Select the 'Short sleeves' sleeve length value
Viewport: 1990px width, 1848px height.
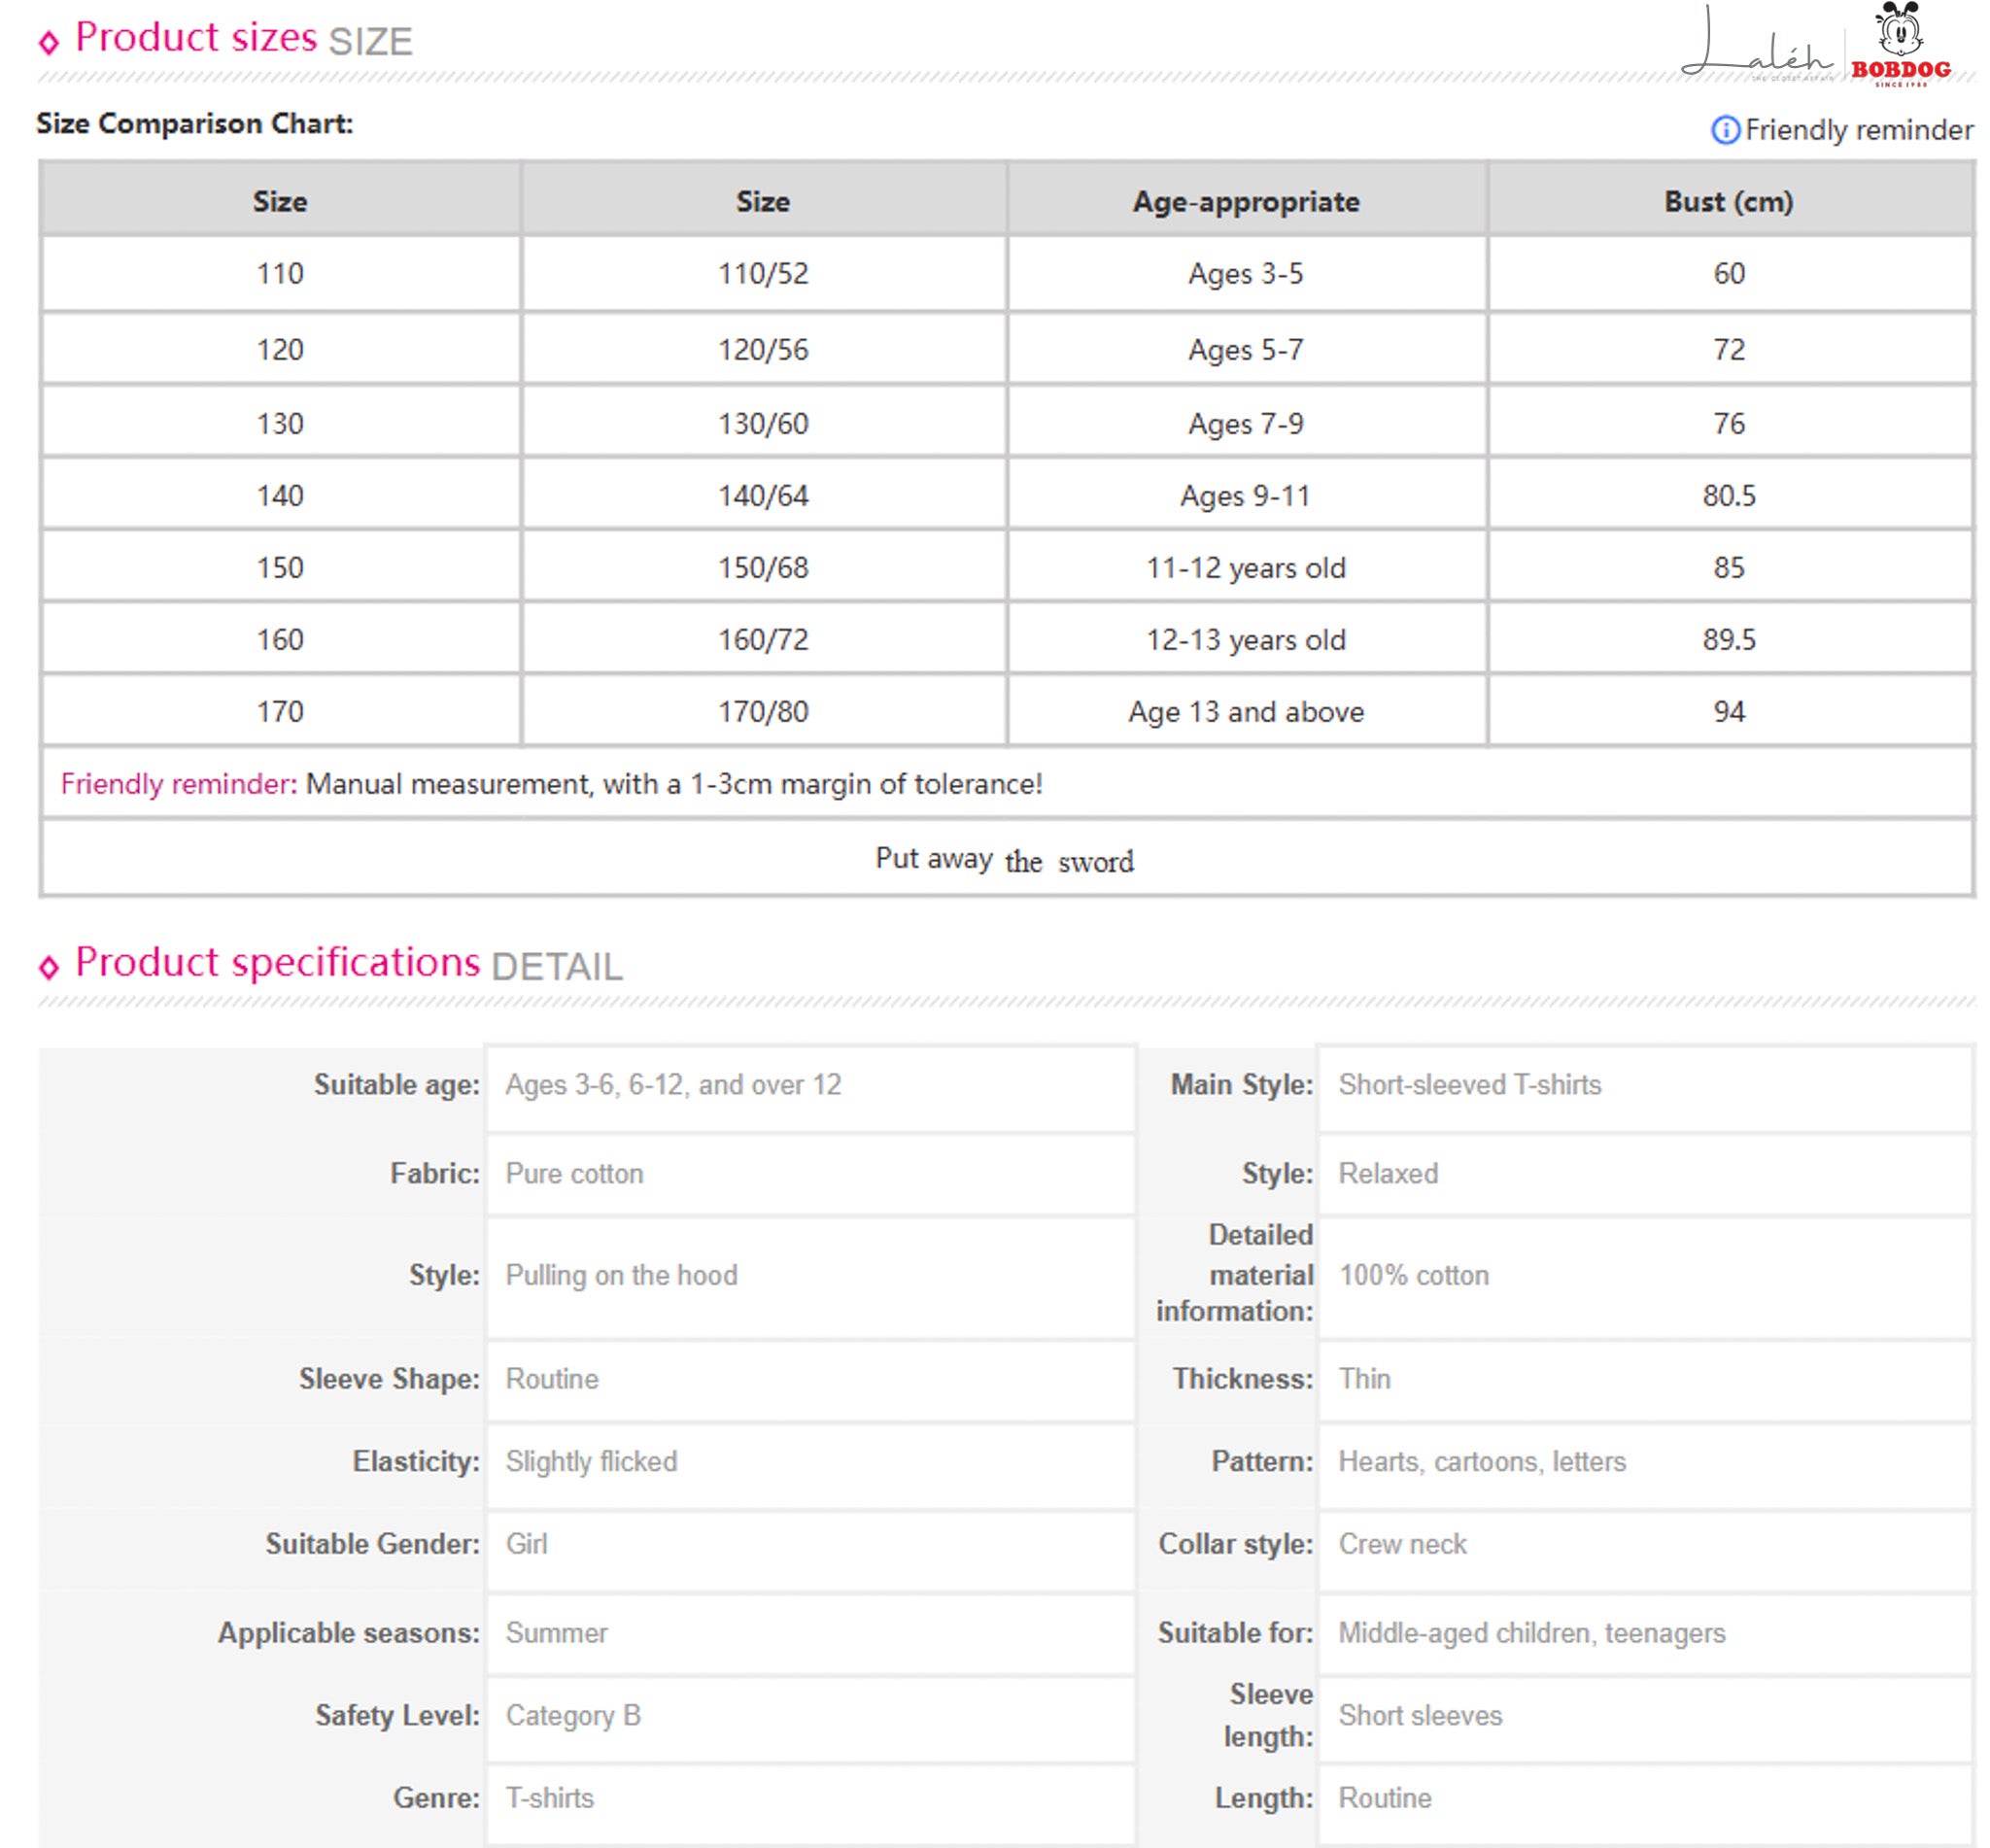(x=1420, y=1715)
